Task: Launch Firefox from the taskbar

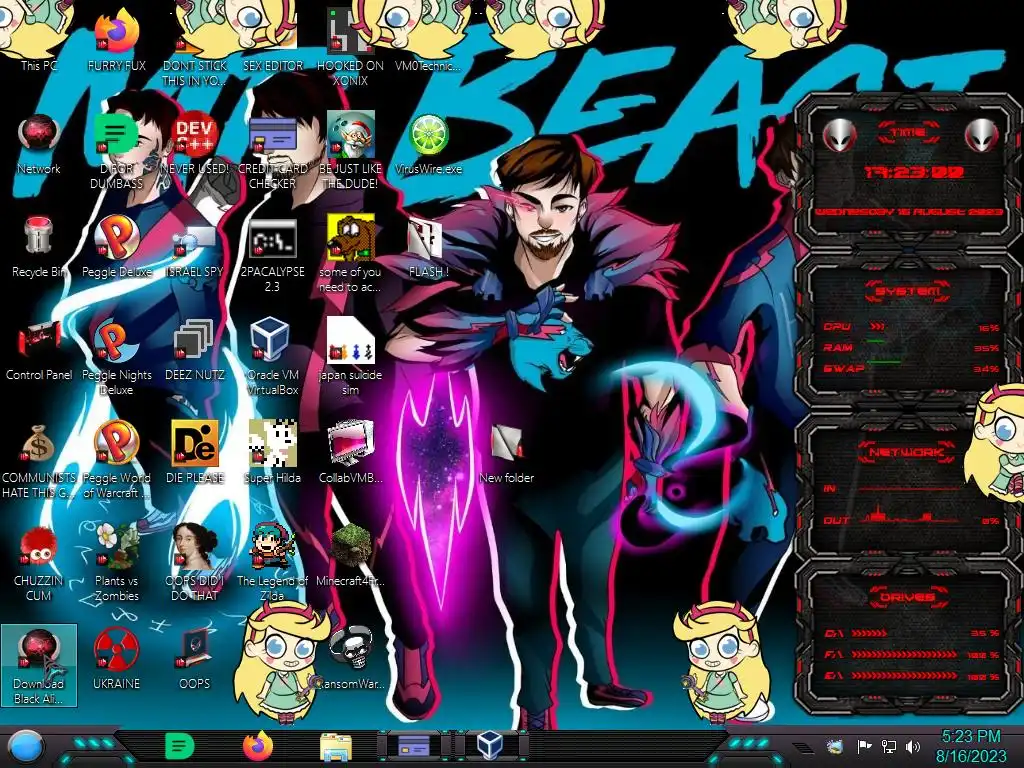Action: coord(257,746)
